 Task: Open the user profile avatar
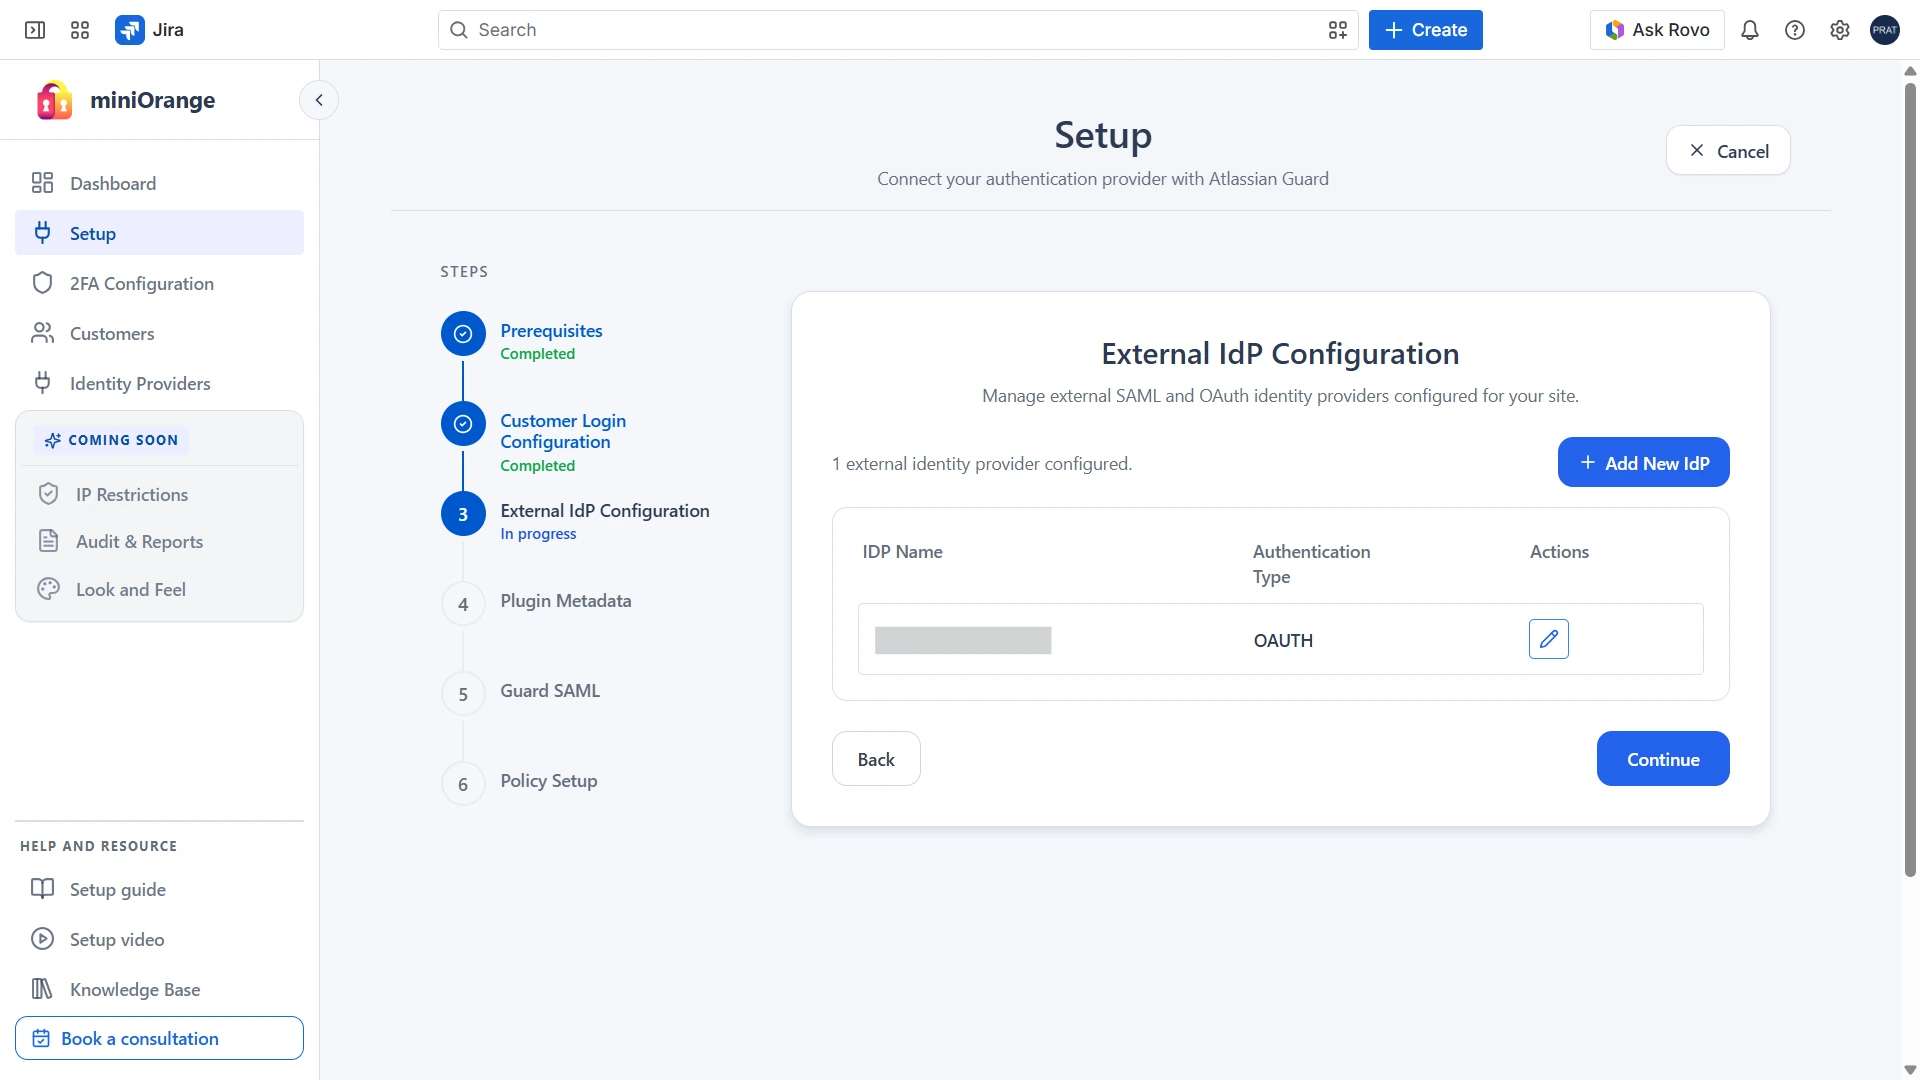coord(1885,30)
